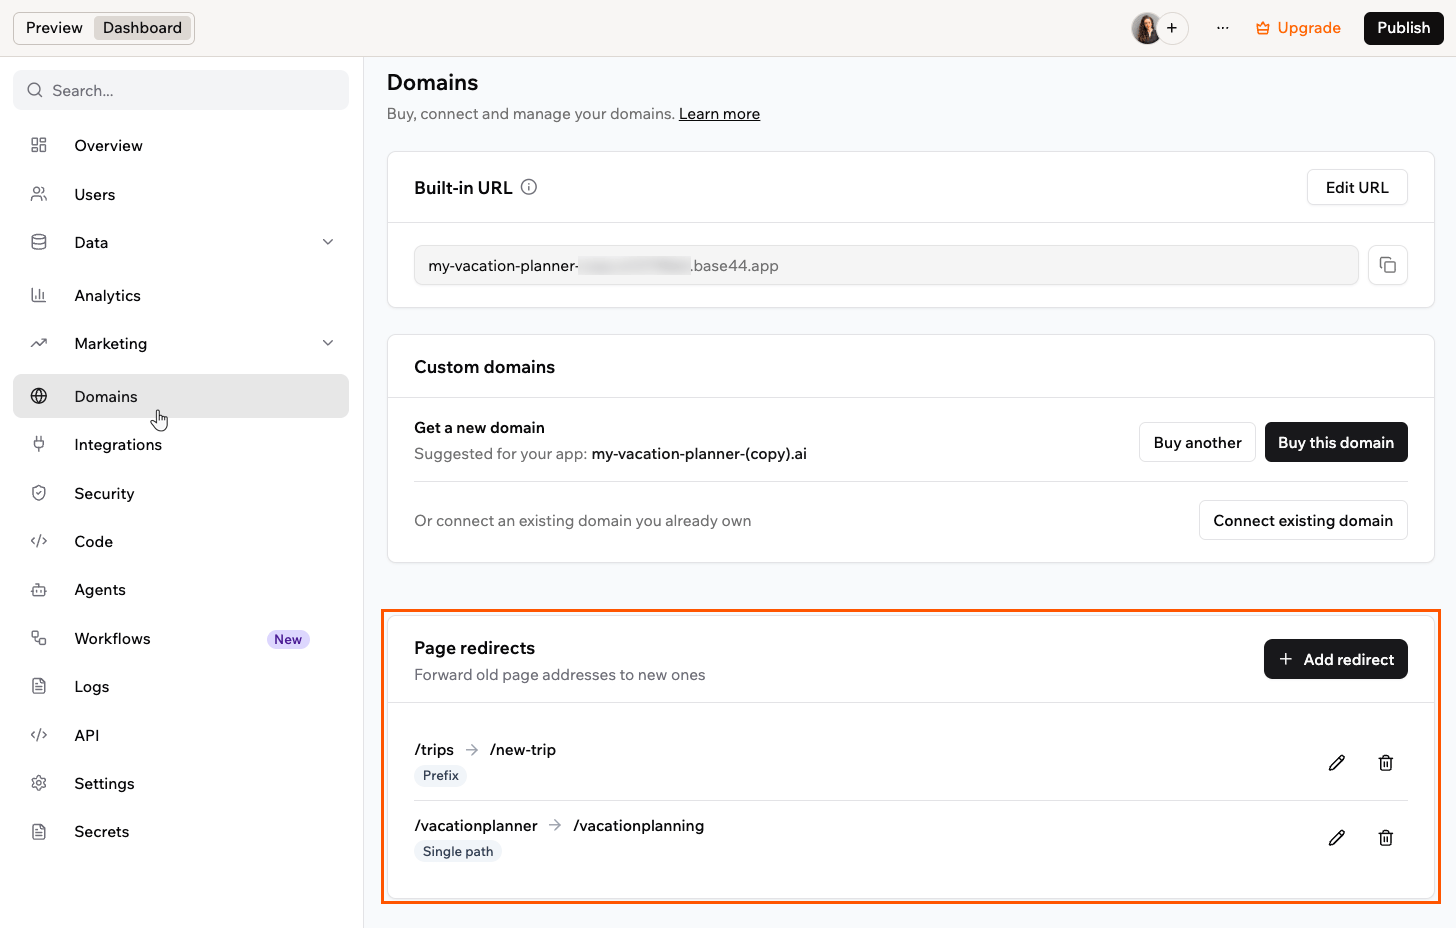Click the Edit URL button

click(1357, 187)
